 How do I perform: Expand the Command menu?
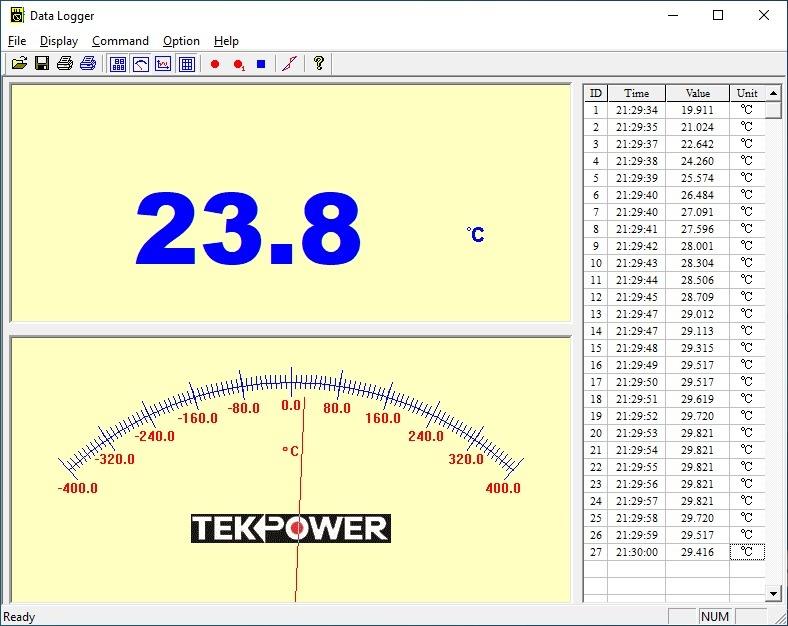click(x=120, y=41)
